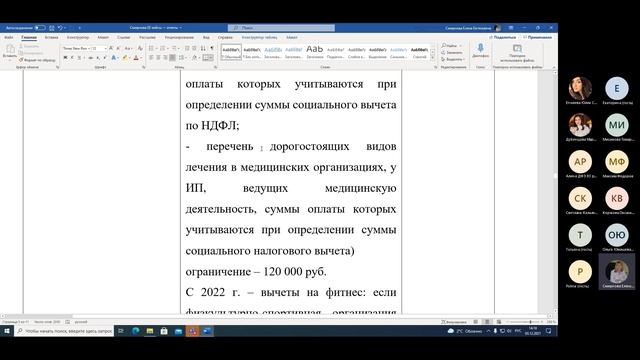
Task: Click the Sort icon in Paragraph group
Action: [203, 48]
